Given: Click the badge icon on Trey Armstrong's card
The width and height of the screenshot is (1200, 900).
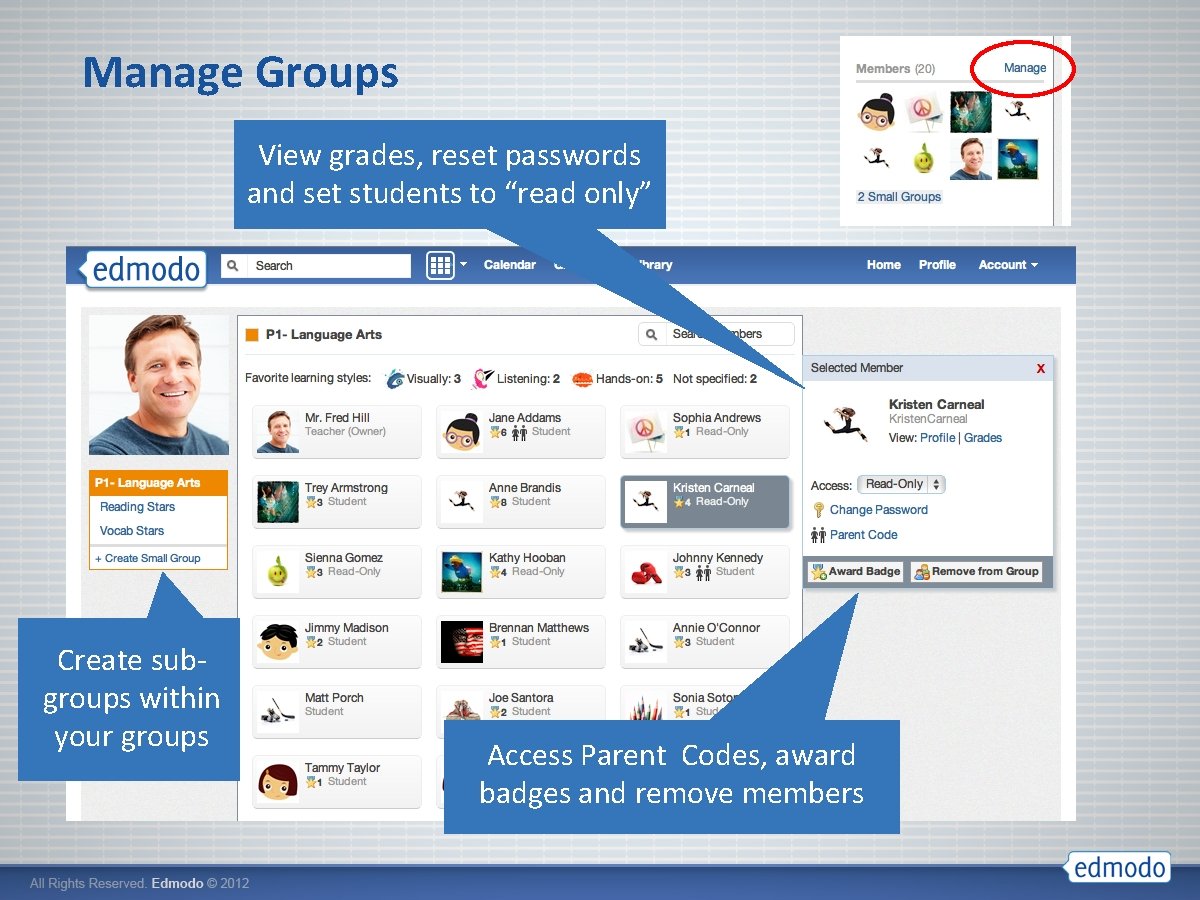Looking at the screenshot, I should tap(310, 502).
